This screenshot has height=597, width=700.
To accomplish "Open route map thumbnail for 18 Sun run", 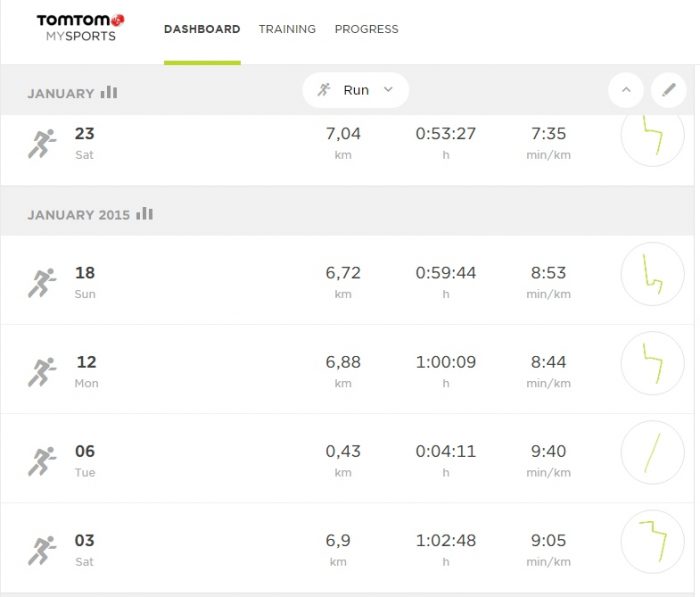I will click(x=653, y=274).
